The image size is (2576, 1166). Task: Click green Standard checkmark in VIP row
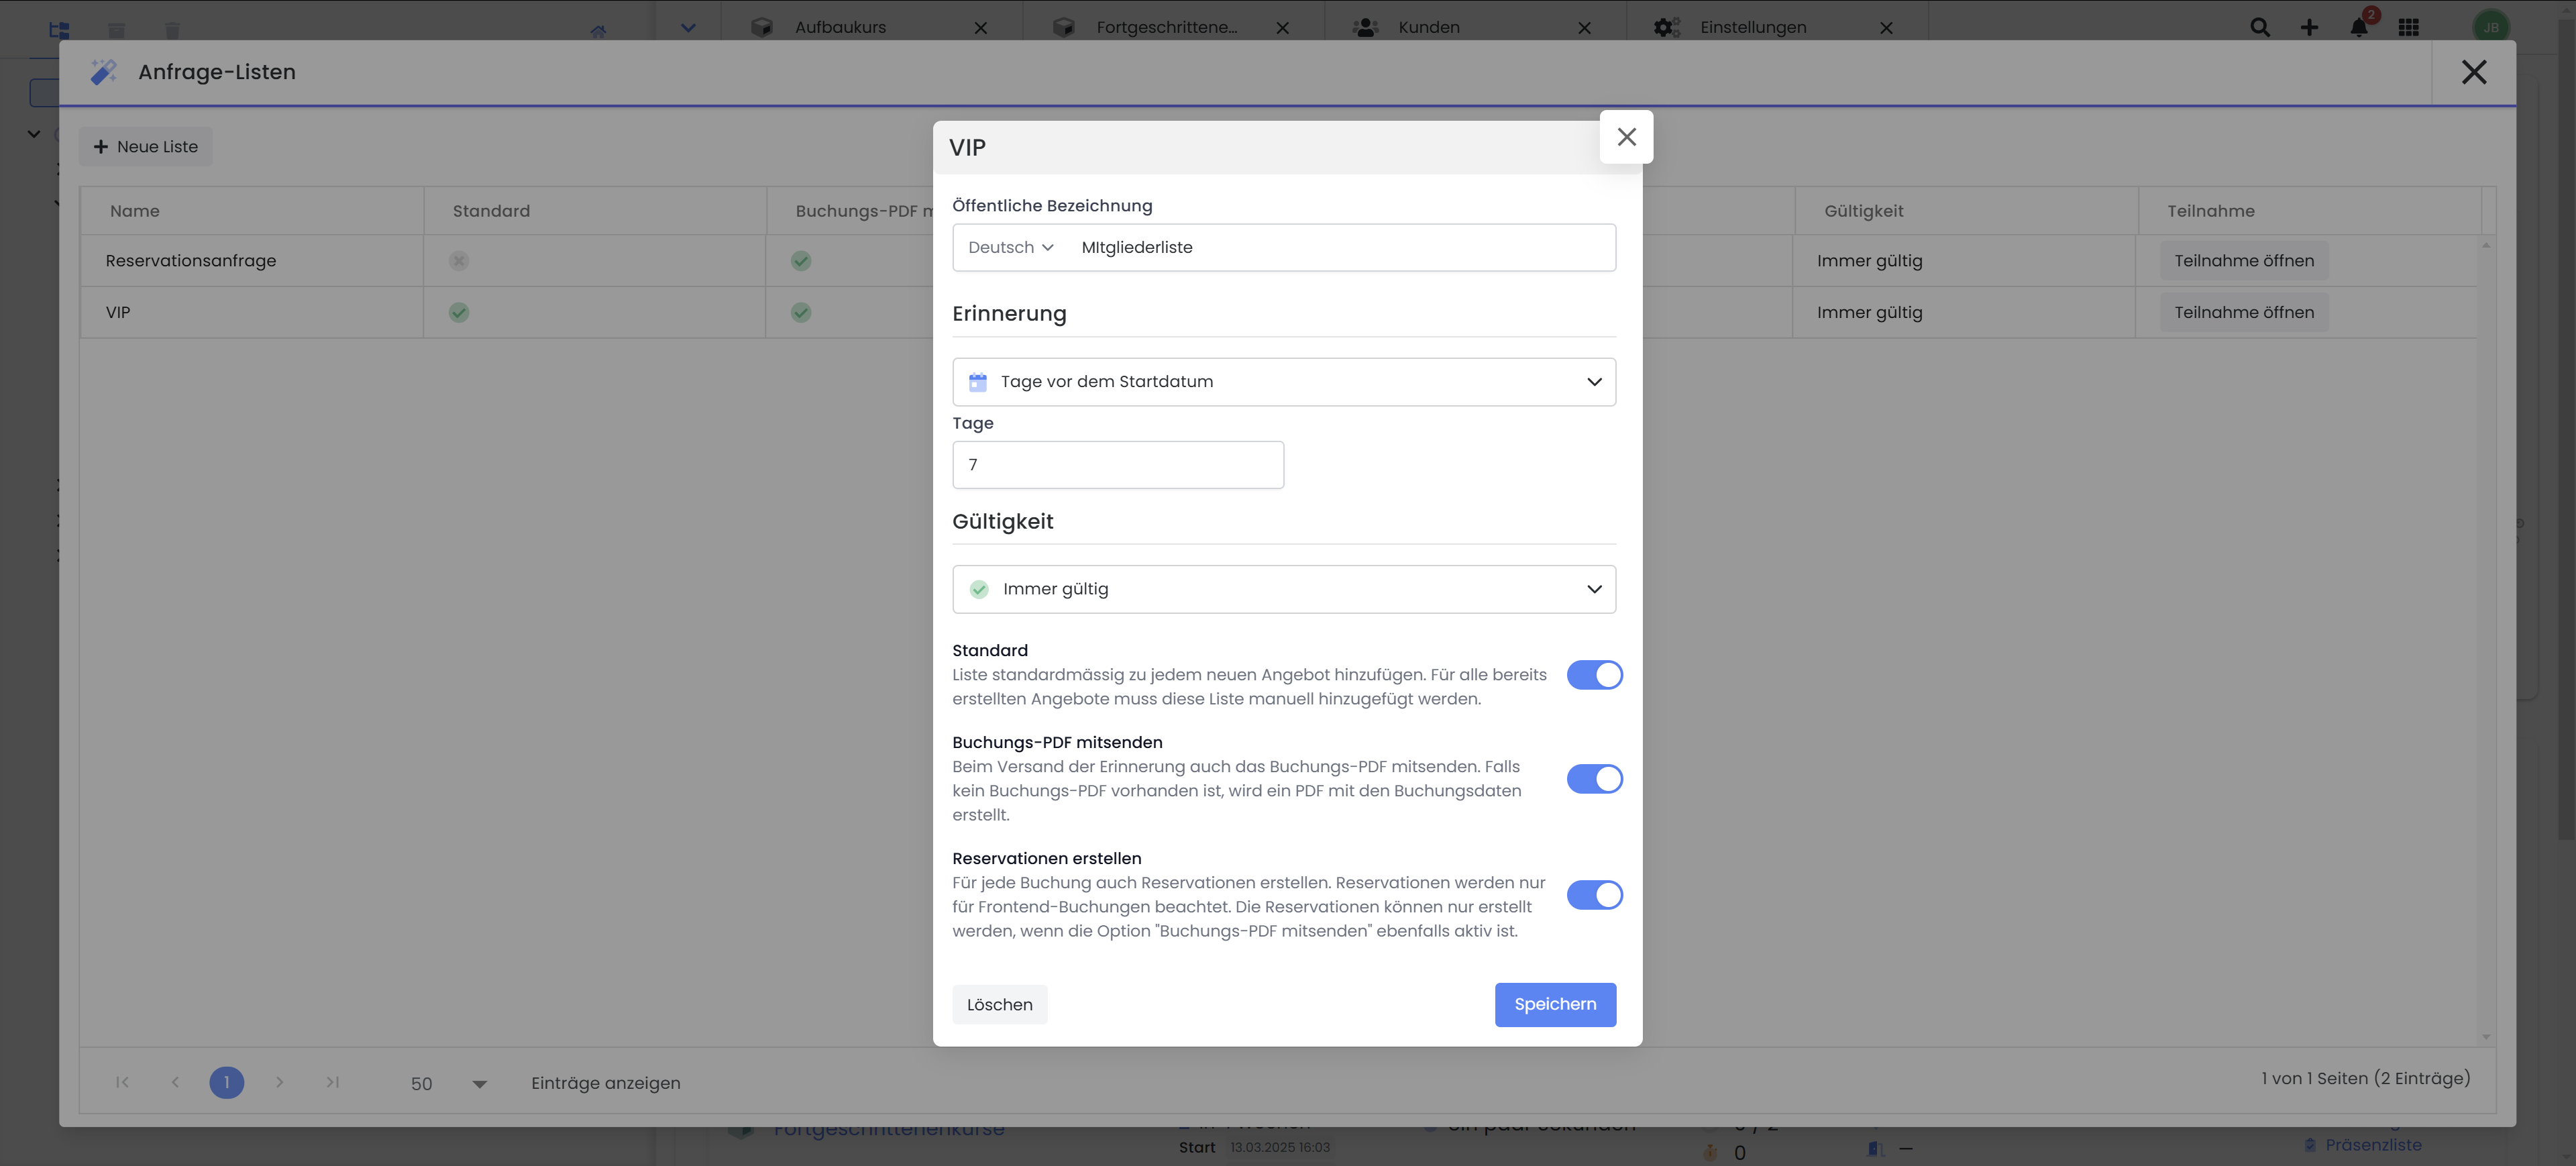pos(459,313)
